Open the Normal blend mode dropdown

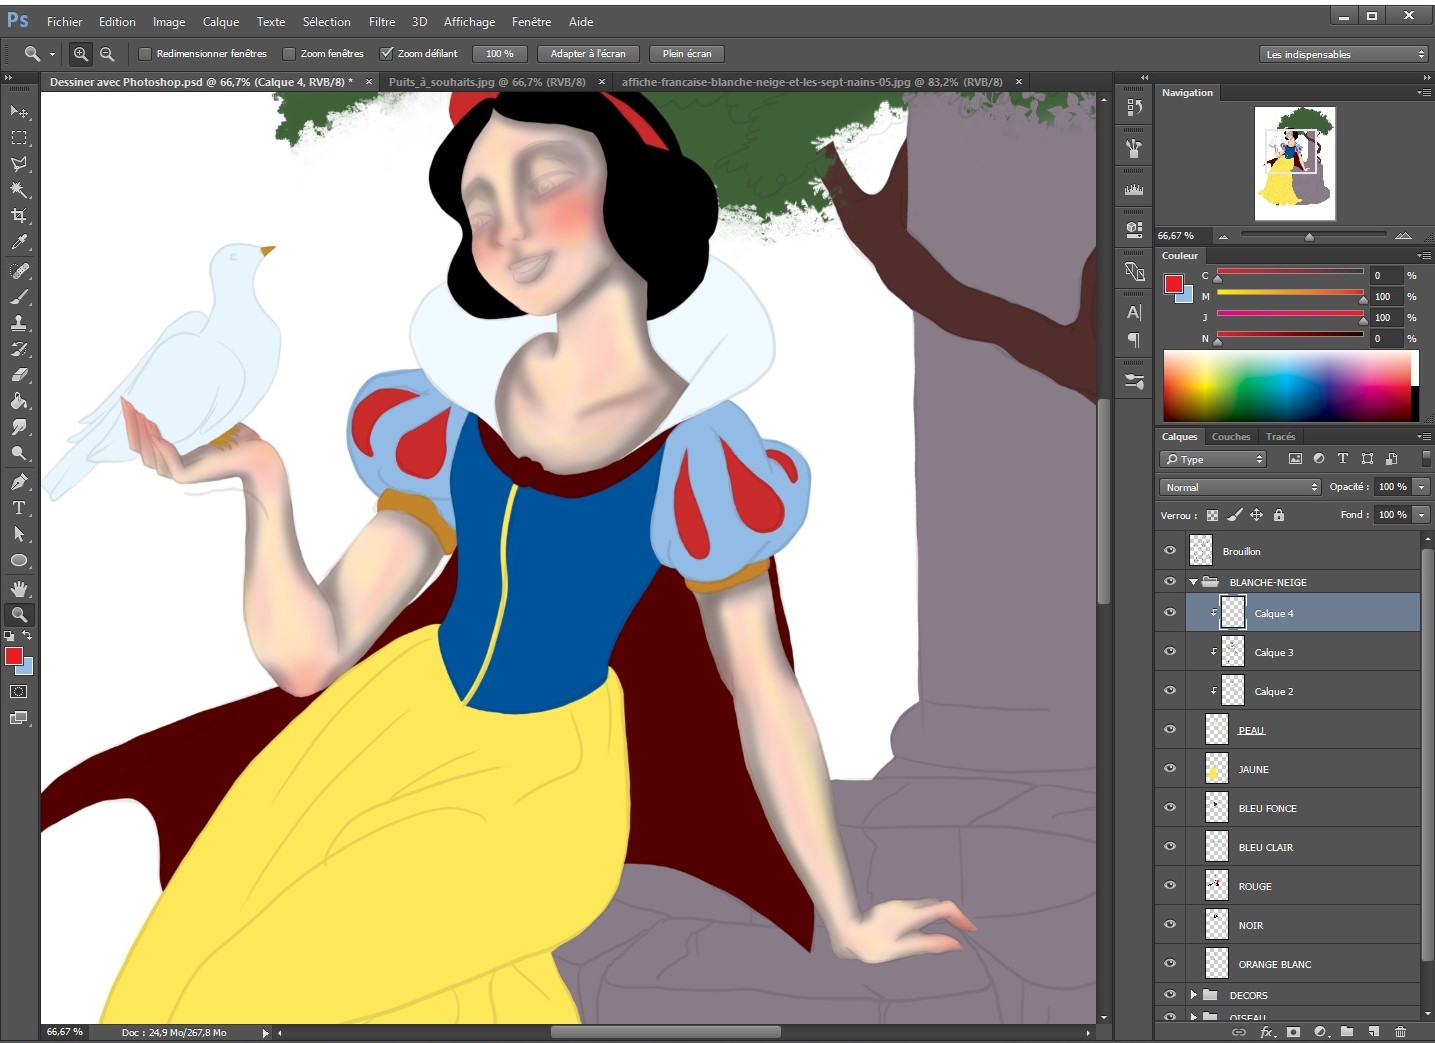(1240, 487)
